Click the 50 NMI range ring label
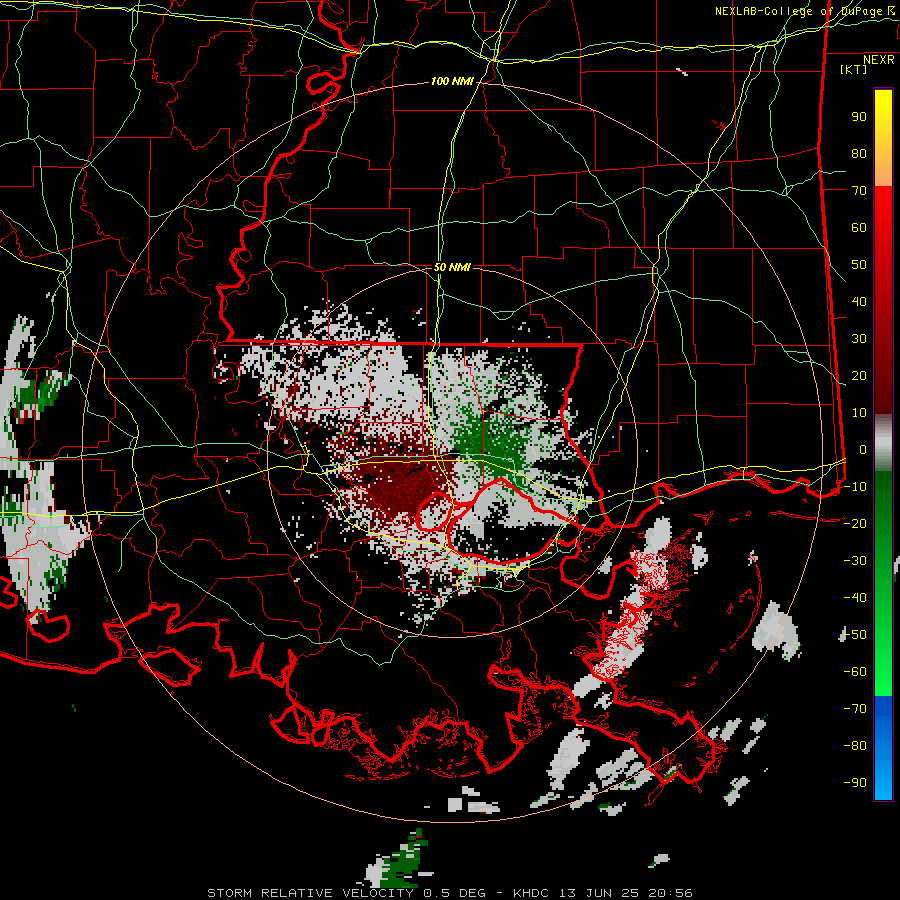Image resolution: width=900 pixels, height=900 pixels. (x=452, y=267)
